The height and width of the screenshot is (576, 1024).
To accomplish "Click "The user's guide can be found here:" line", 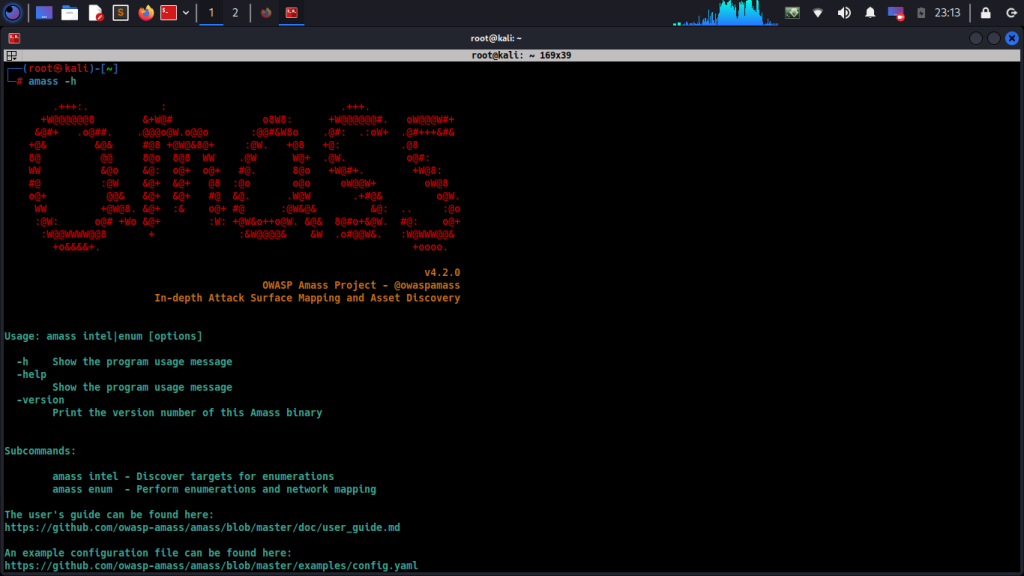I will pos(109,515).
